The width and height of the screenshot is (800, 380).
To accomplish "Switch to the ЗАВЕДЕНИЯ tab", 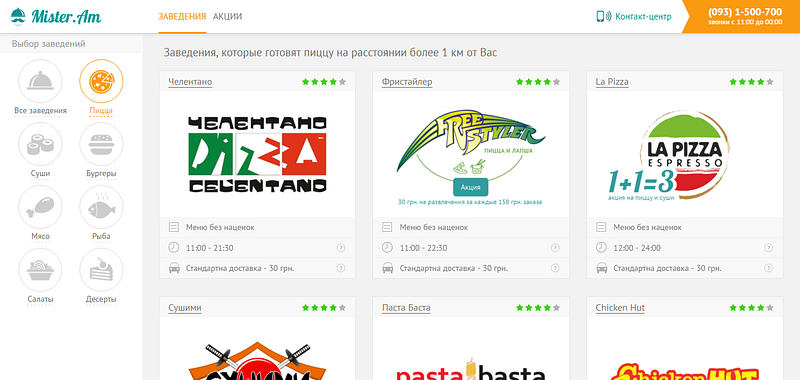I will click(x=182, y=16).
